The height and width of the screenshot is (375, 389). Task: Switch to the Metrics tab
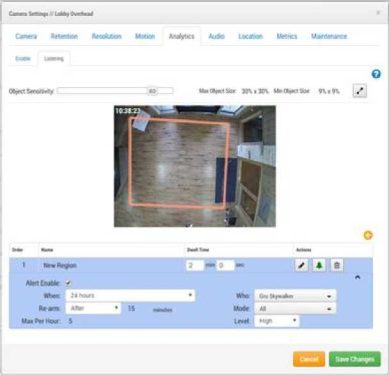pyautogui.click(x=287, y=36)
